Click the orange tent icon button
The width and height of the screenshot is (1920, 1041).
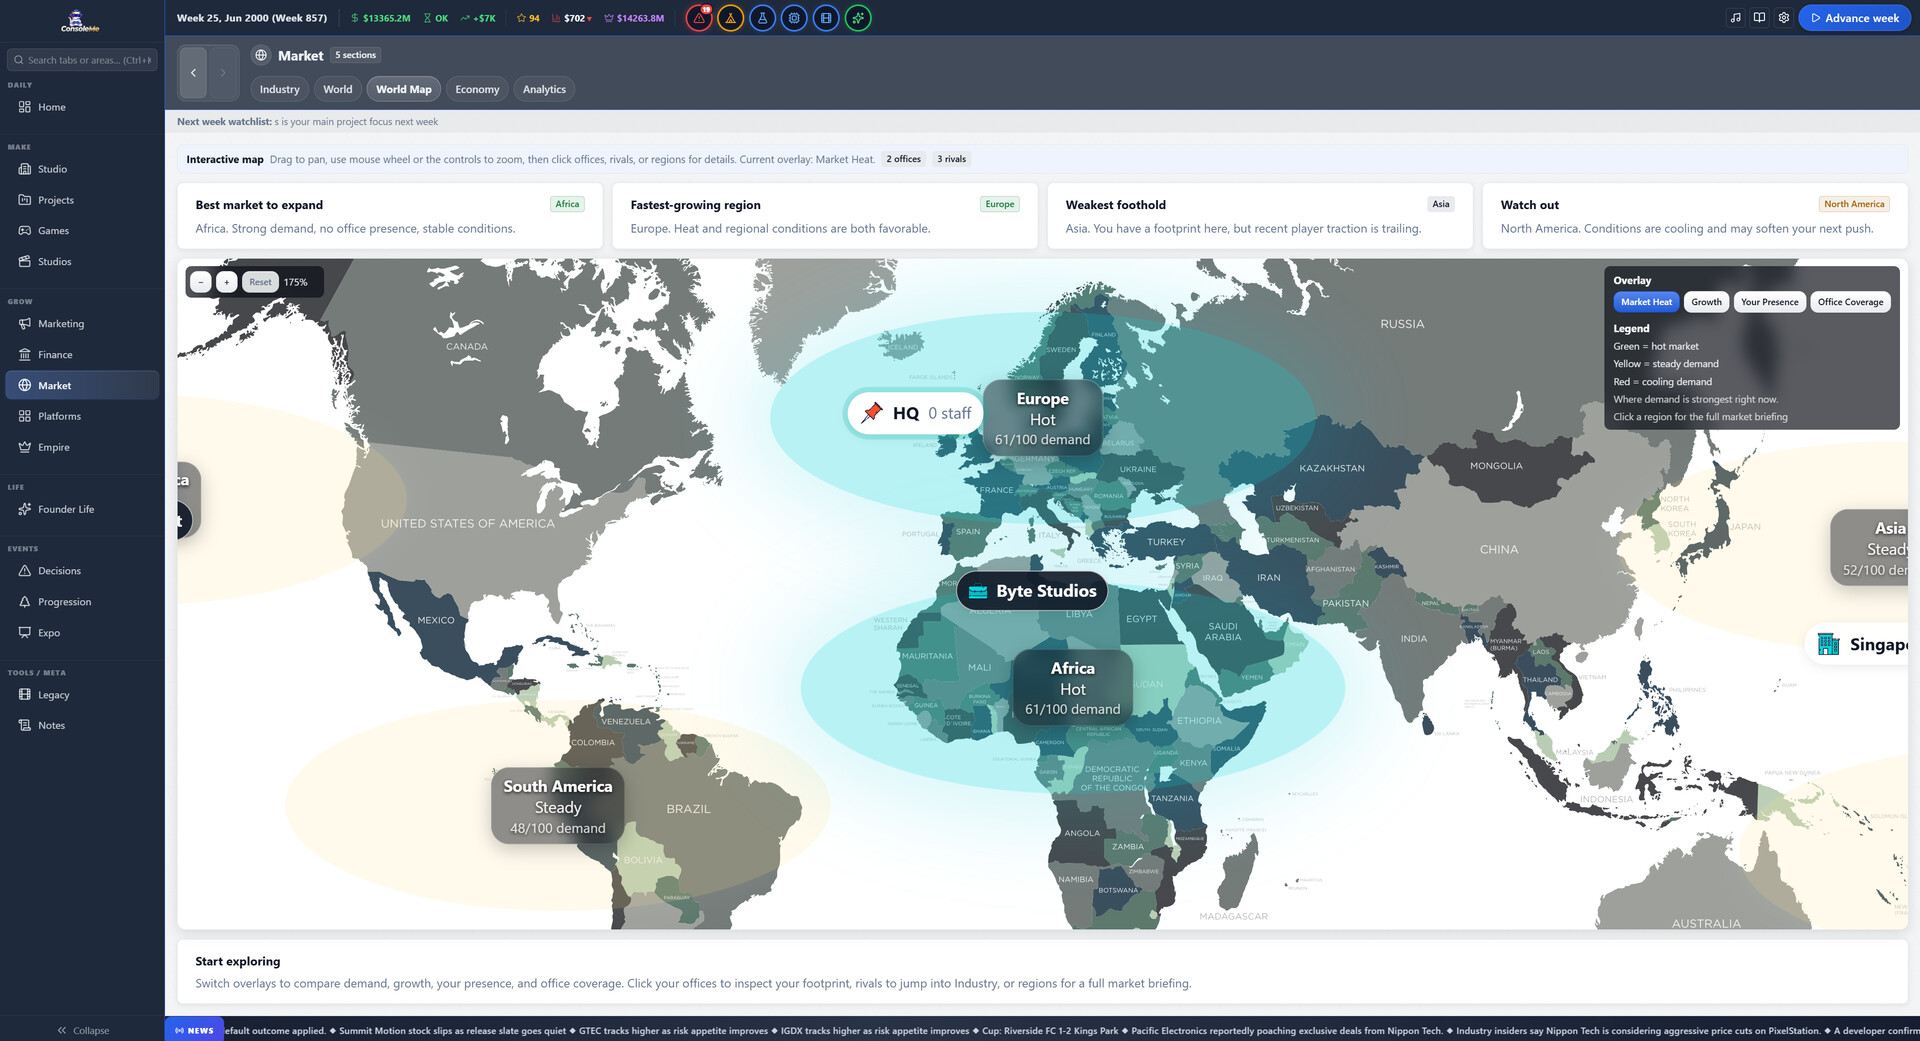[x=731, y=18]
